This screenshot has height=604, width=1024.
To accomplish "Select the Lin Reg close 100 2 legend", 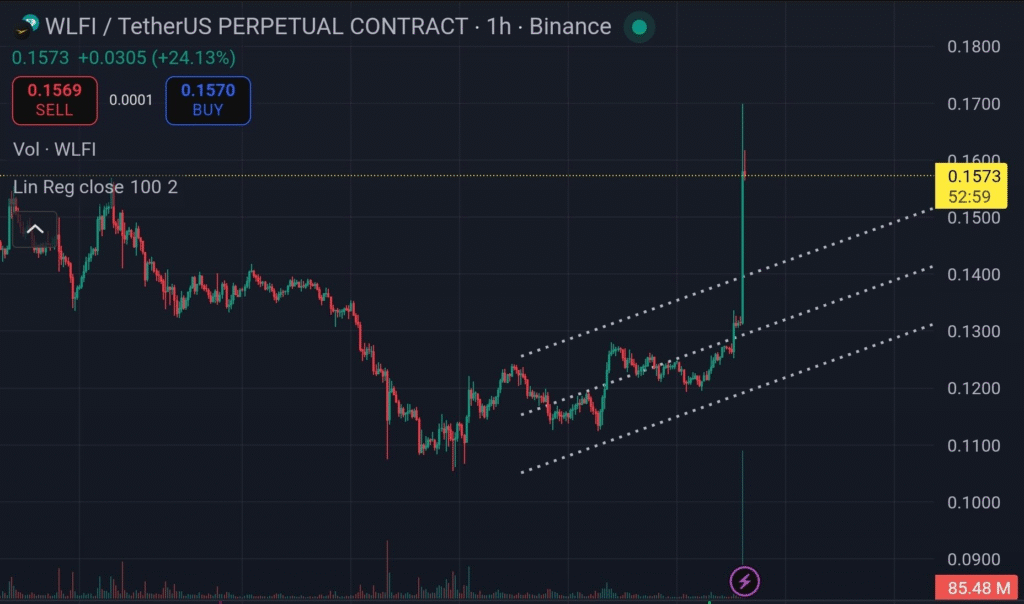I will pyautogui.click(x=95, y=187).
